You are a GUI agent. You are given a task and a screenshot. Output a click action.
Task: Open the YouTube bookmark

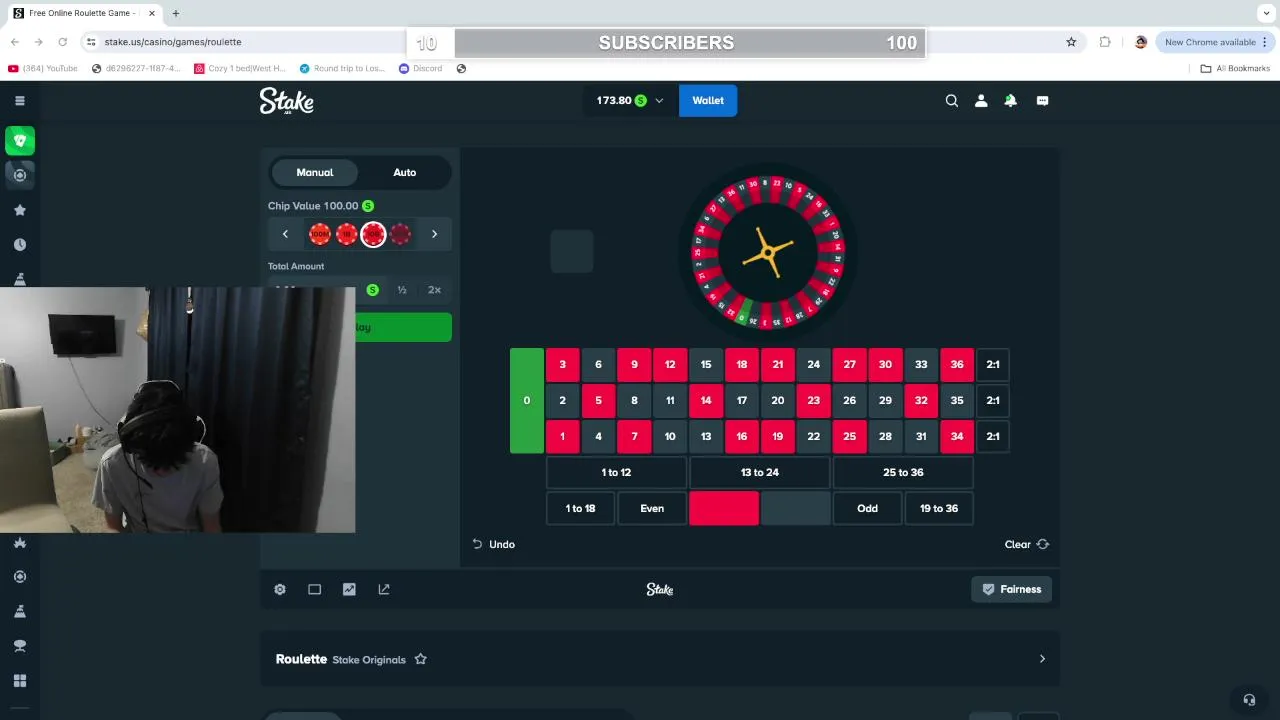(x=42, y=68)
